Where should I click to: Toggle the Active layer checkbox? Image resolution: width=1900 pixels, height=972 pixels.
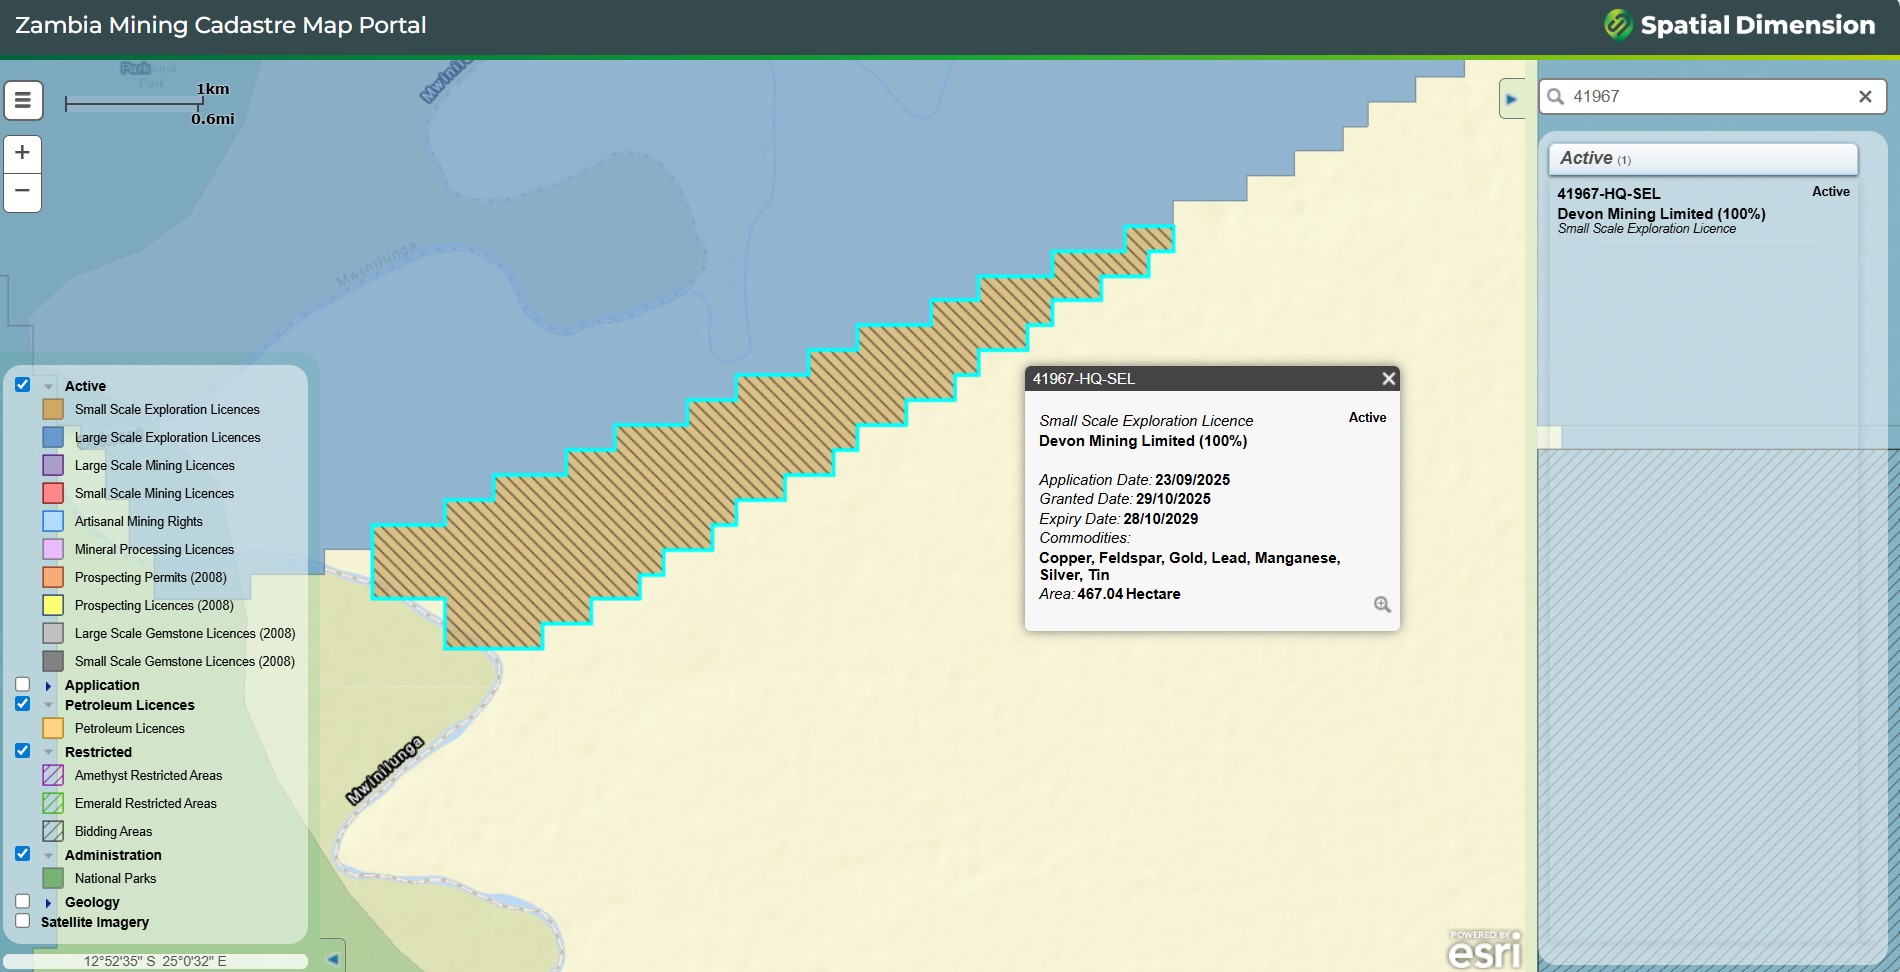(x=22, y=385)
